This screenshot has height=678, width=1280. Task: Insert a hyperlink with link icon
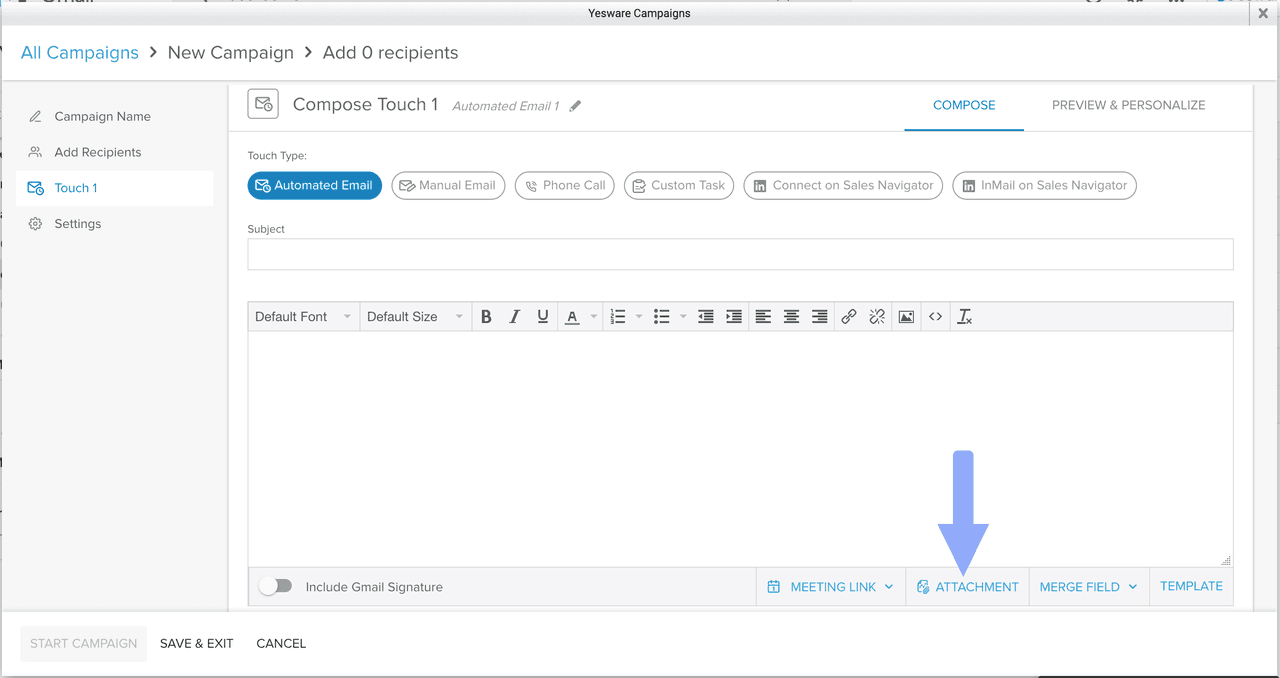pyautogui.click(x=848, y=317)
